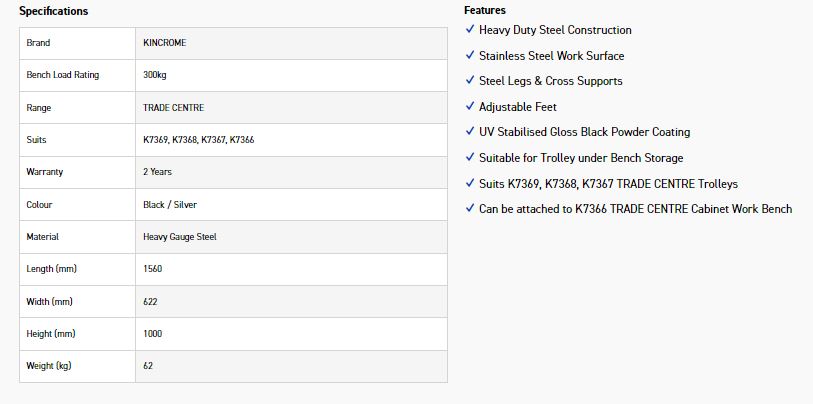Click checkmark next to Adjustable Feet
The width and height of the screenshot is (813, 404).
tap(470, 106)
